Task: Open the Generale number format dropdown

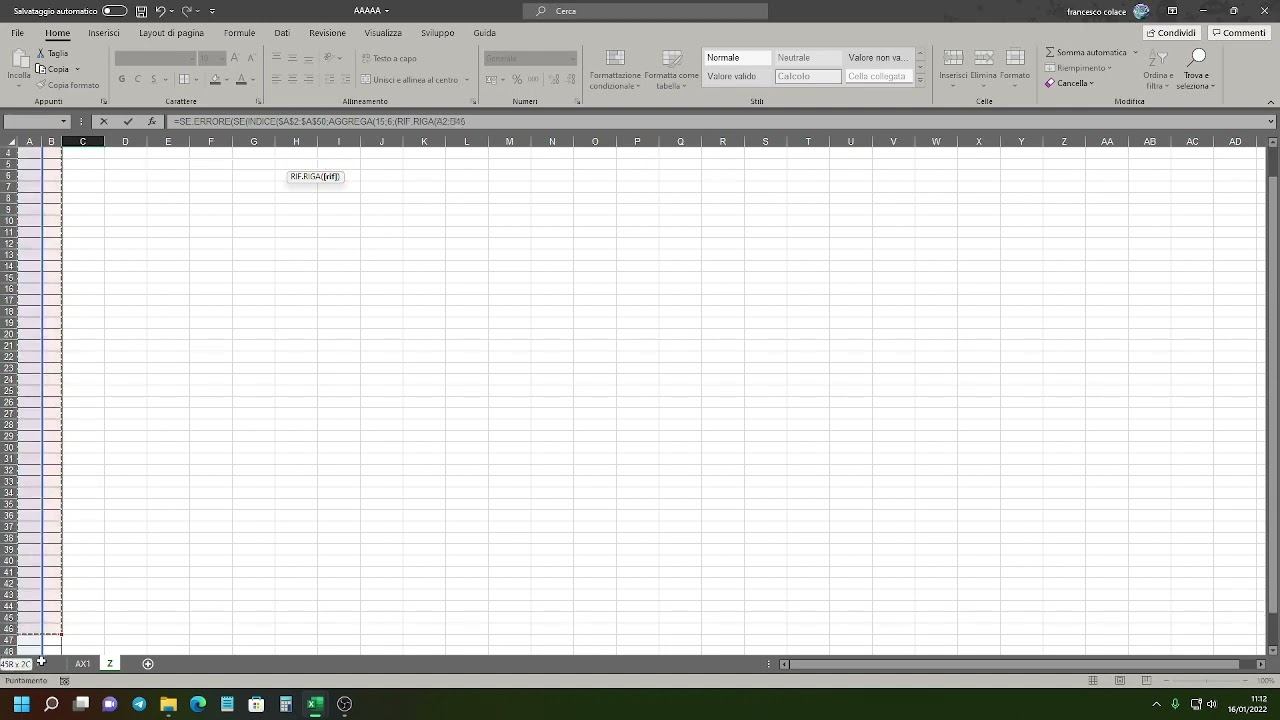Action: (530, 58)
